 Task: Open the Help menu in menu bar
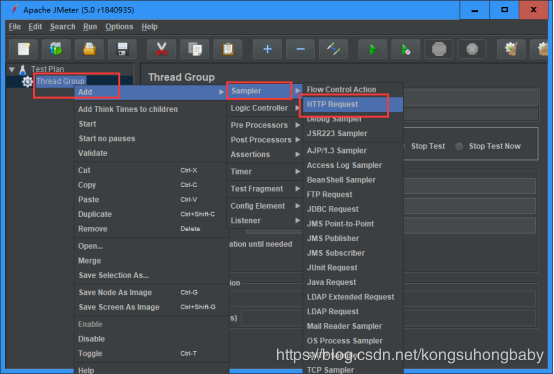pyautogui.click(x=149, y=27)
